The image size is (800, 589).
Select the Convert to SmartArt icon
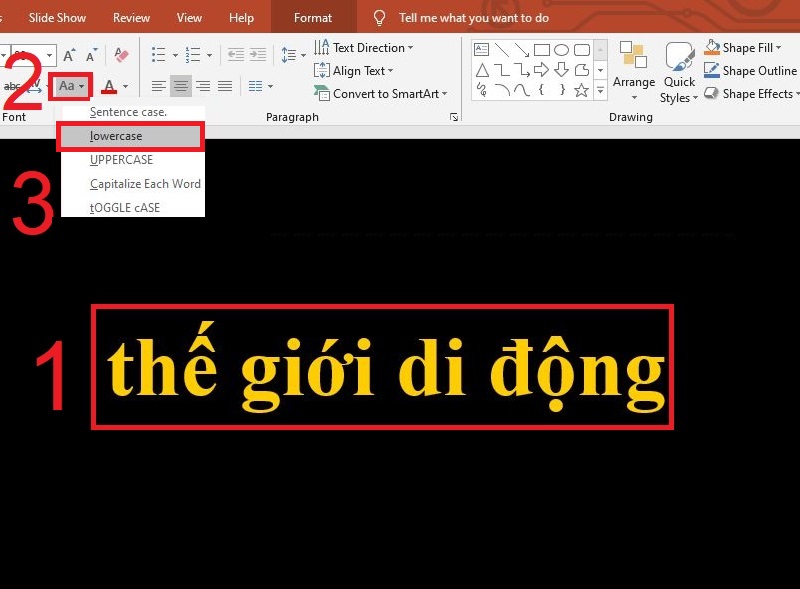click(325, 93)
